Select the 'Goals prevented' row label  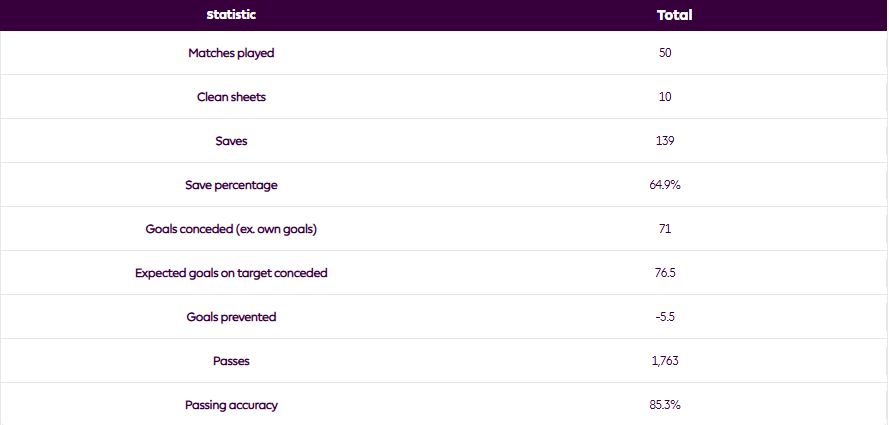[x=231, y=317]
